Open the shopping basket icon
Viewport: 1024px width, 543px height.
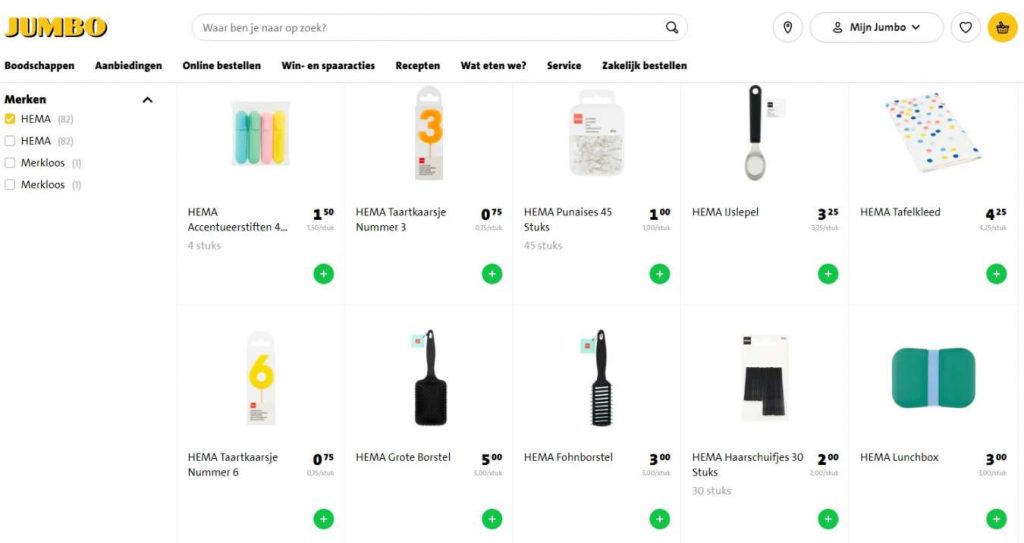click(1002, 27)
